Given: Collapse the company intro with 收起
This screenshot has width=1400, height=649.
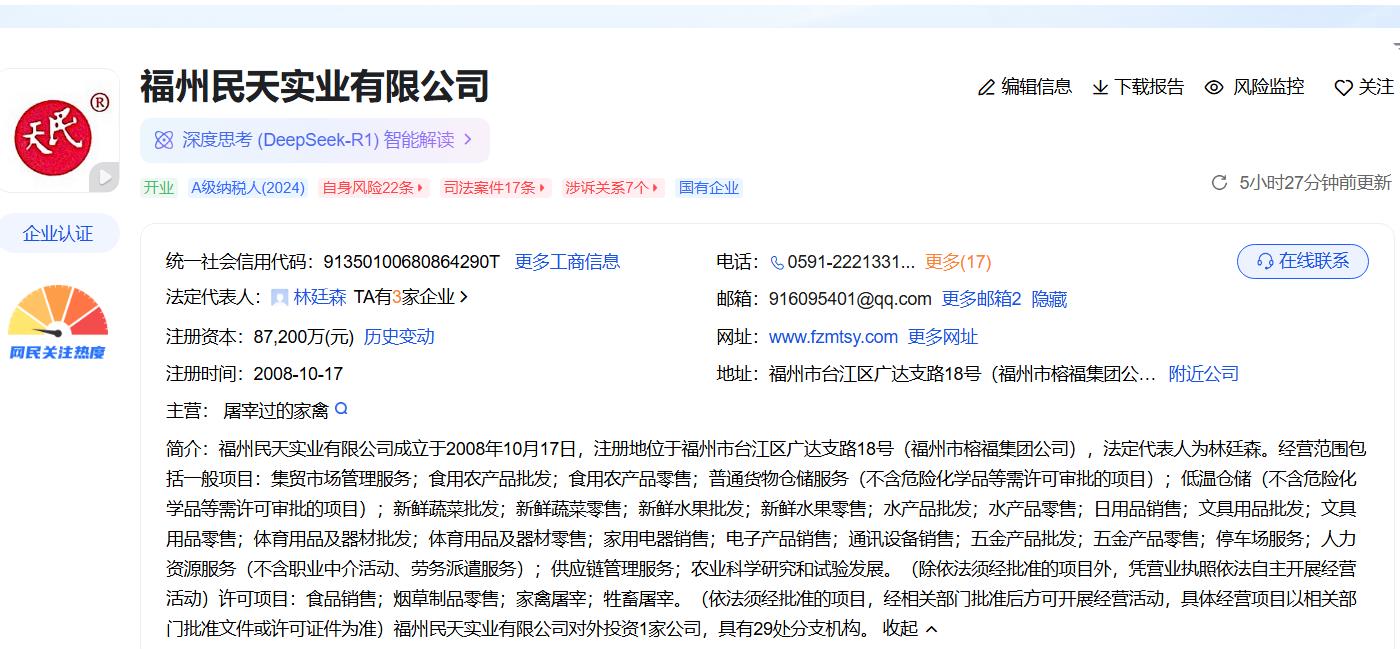Looking at the screenshot, I should pyautogui.click(x=910, y=628).
